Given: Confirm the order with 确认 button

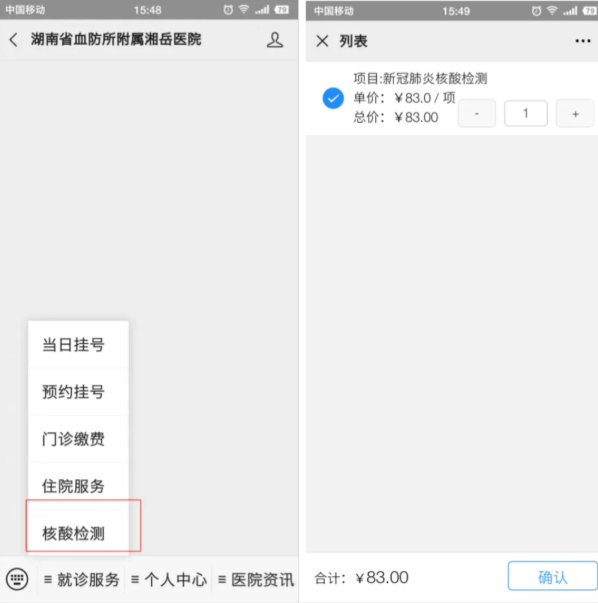Looking at the screenshot, I should tap(553, 576).
